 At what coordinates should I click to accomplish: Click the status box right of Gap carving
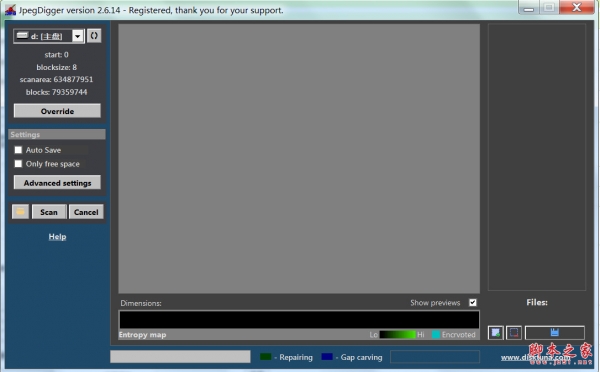(435, 357)
